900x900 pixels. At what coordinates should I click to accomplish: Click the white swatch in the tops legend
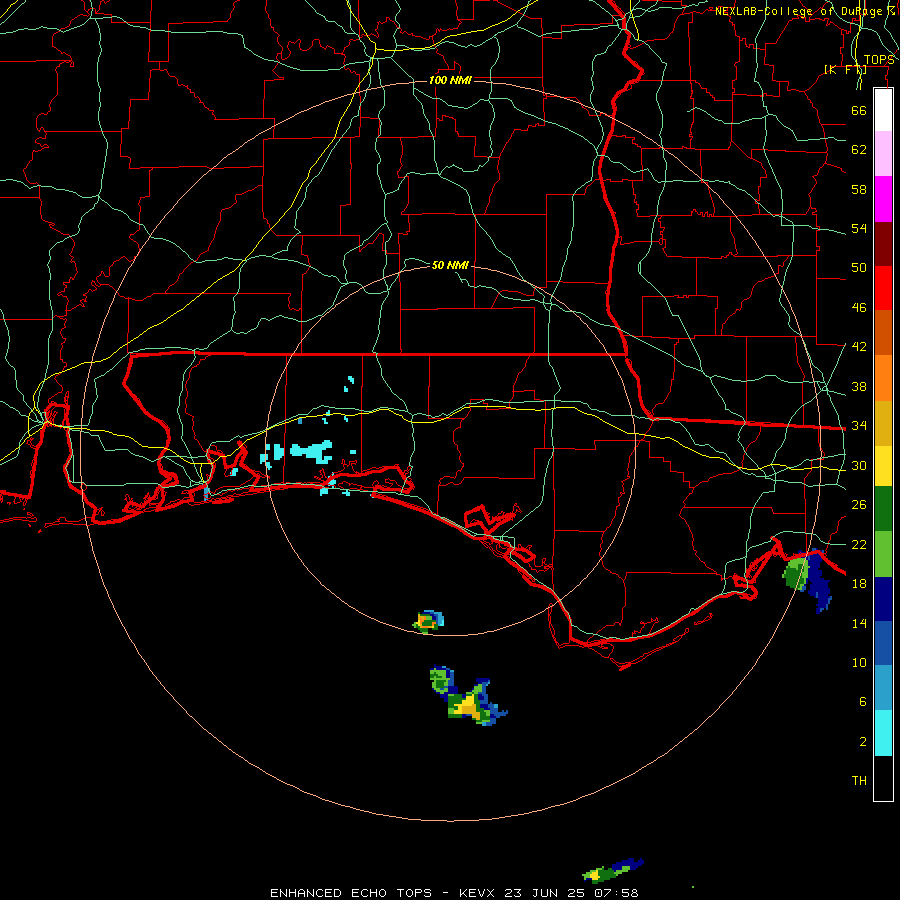click(x=883, y=110)
